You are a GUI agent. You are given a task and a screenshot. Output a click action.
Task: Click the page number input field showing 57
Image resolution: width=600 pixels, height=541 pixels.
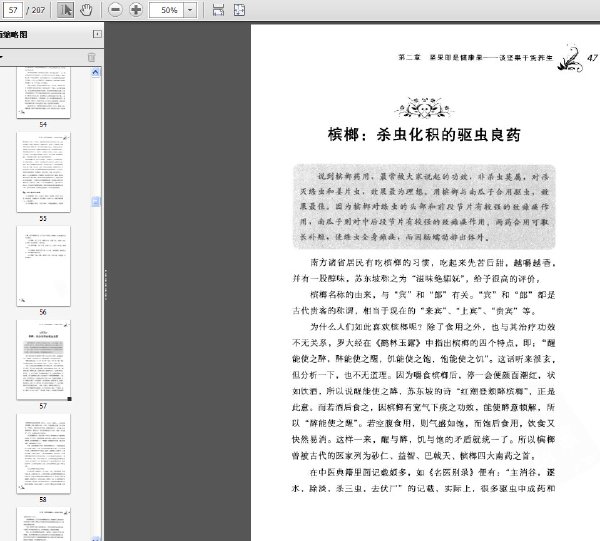(x=13, y=10)
